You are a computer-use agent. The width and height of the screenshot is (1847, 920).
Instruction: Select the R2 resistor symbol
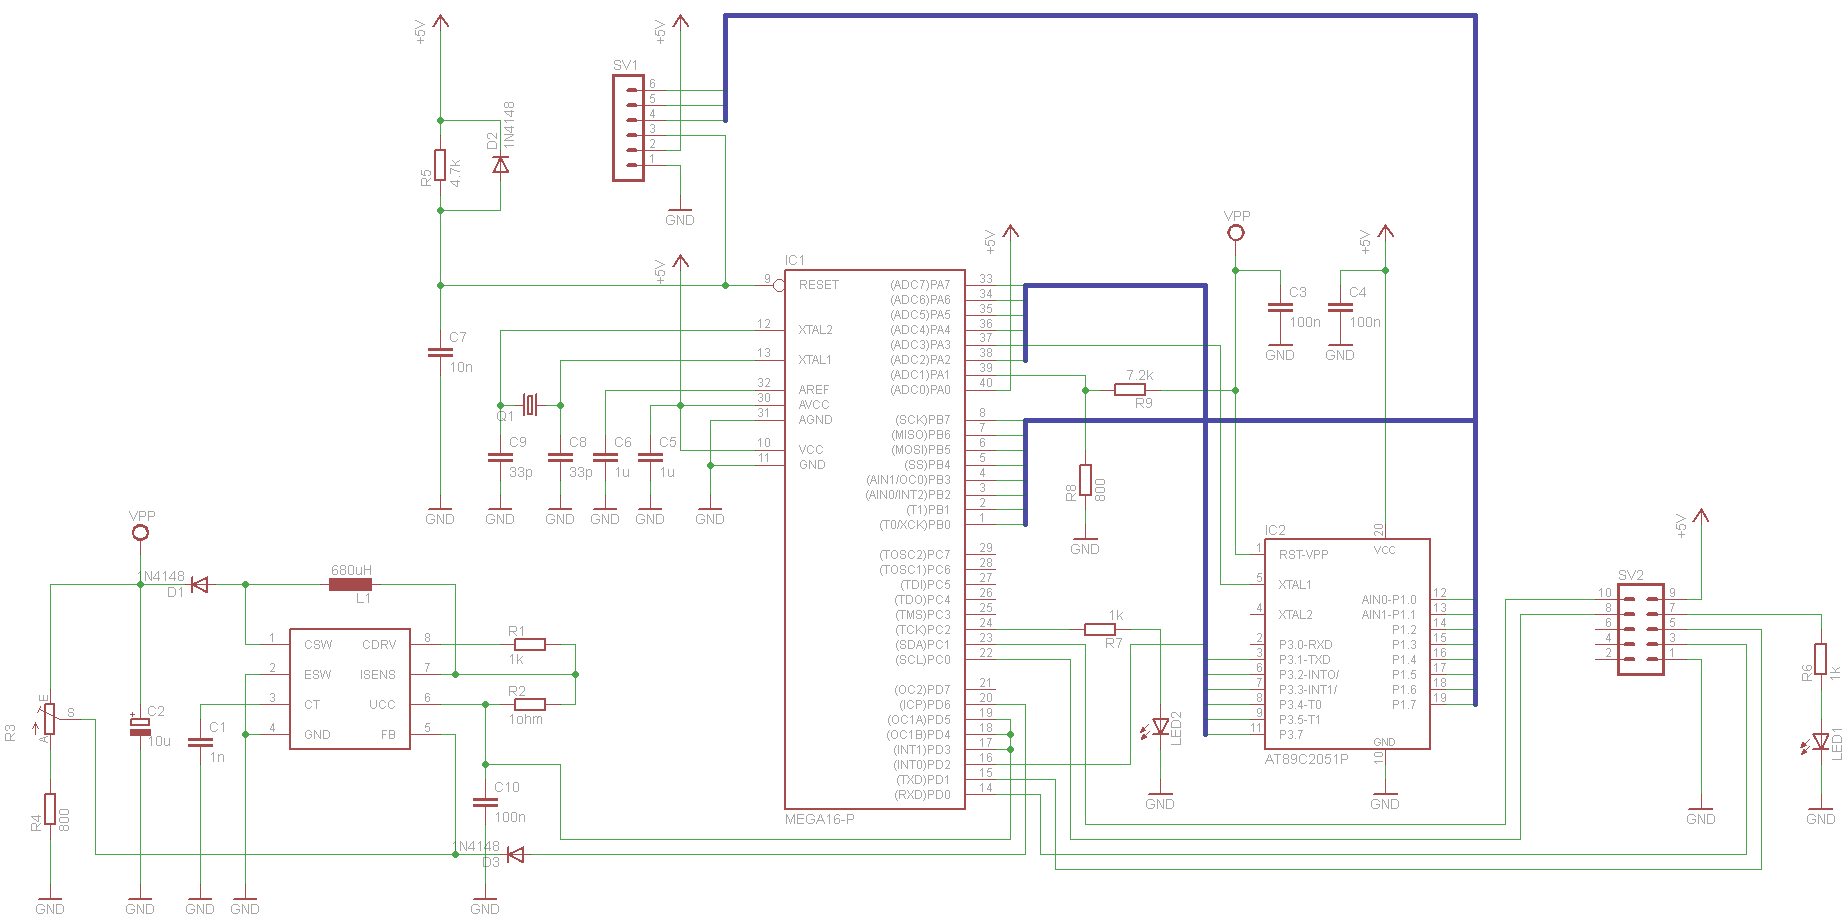pos(530,705)
